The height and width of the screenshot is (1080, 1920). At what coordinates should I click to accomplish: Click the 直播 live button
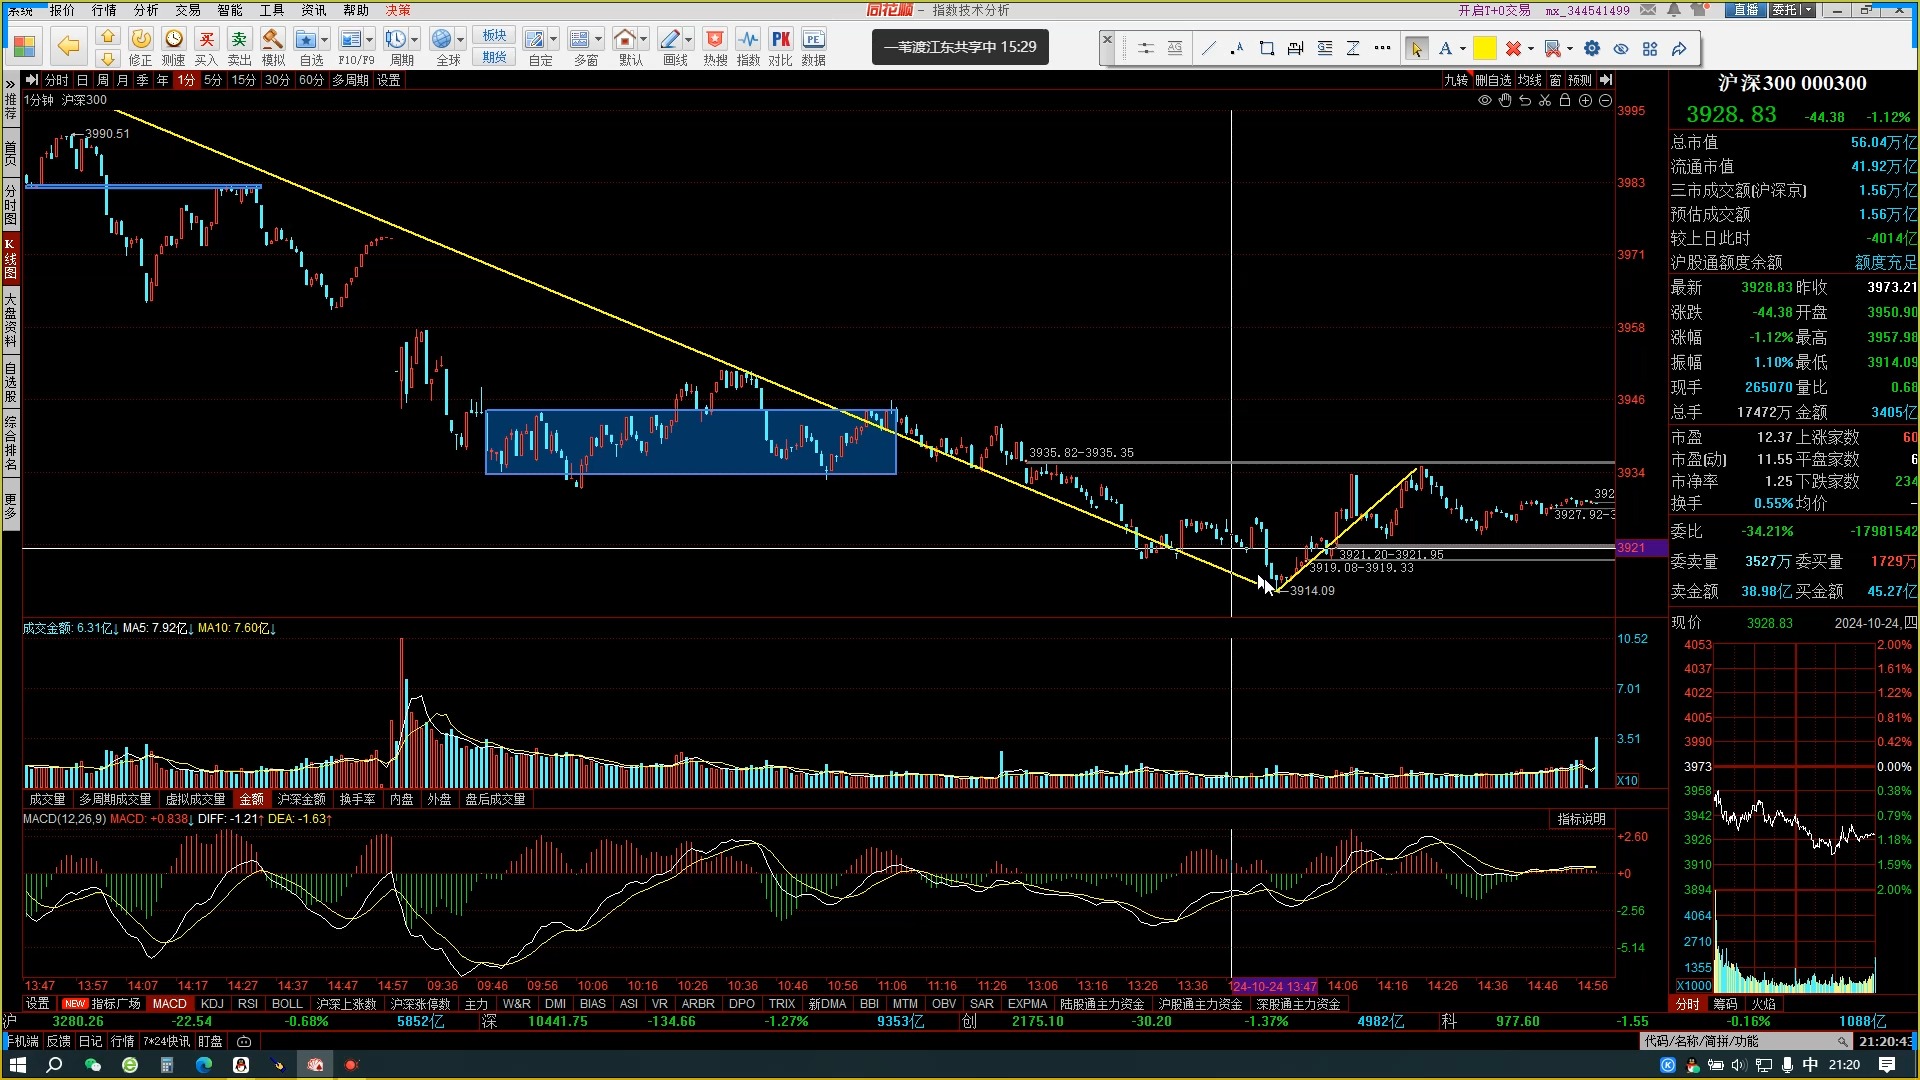pos(1746,10)
